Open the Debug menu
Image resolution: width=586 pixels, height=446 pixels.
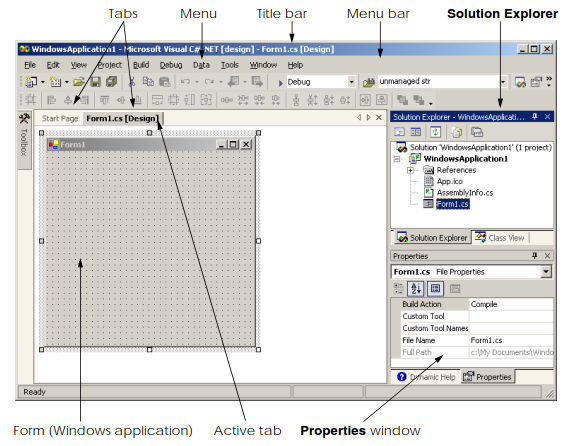click(x=171, y=65)
